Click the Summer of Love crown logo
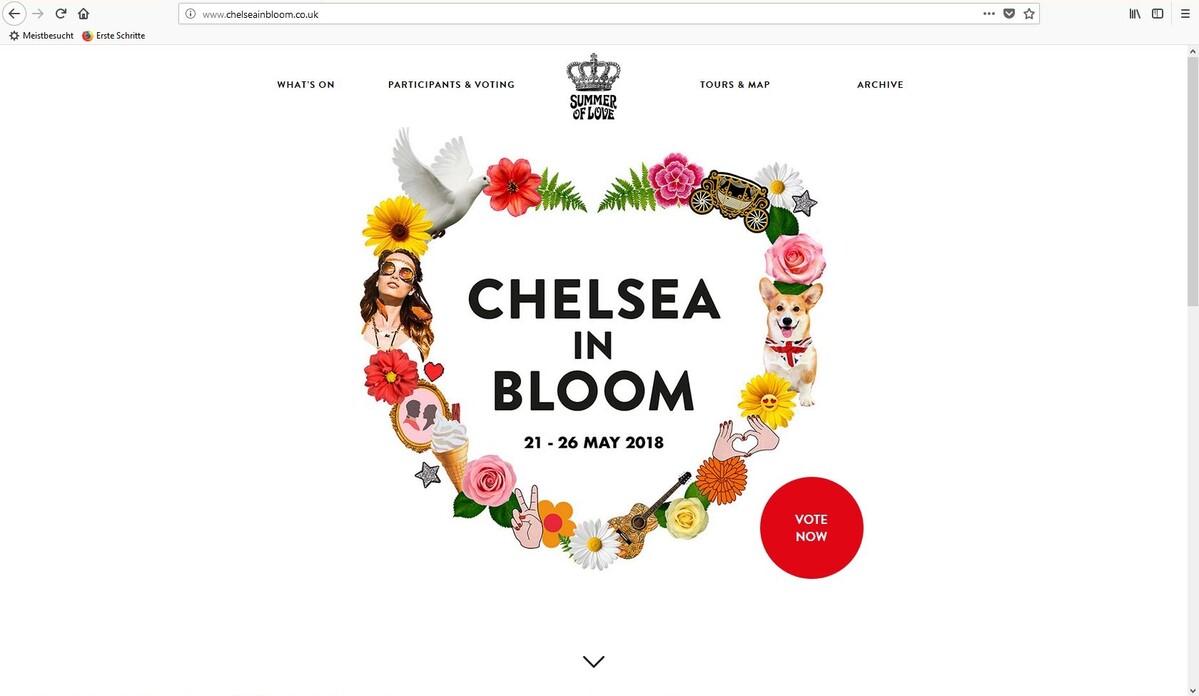 click(x=593, y=86)
